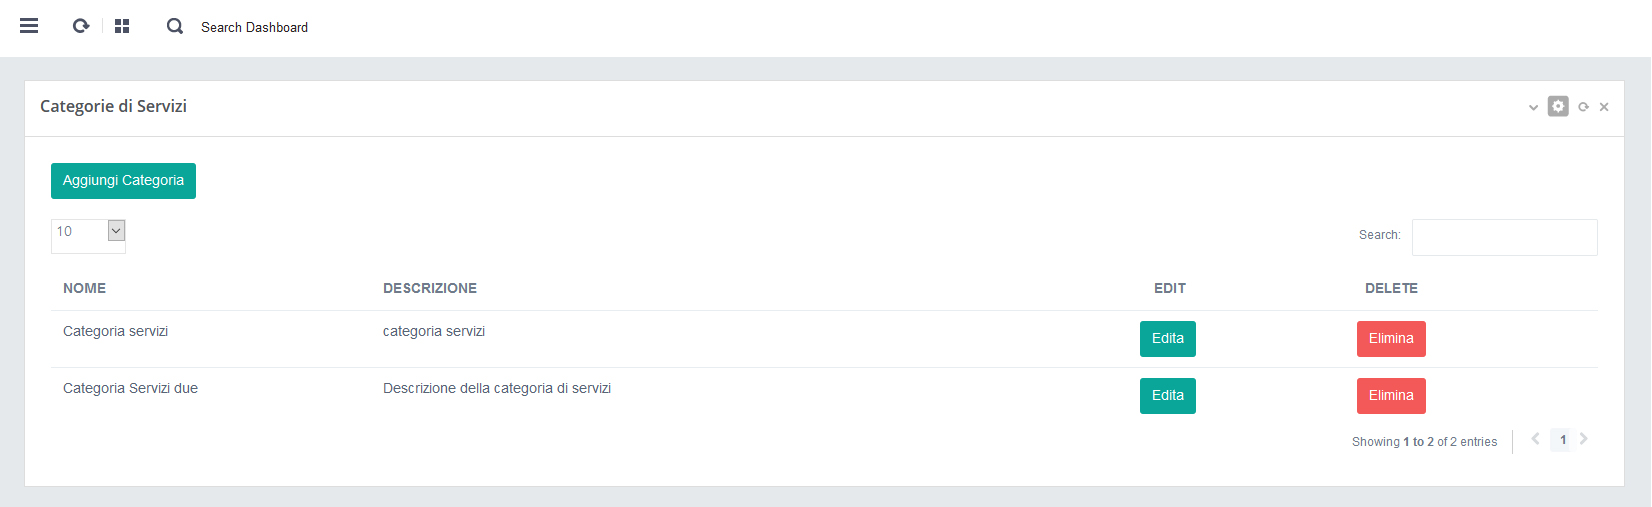Edit the Categoria Servizi due row

pos(1167,396)
